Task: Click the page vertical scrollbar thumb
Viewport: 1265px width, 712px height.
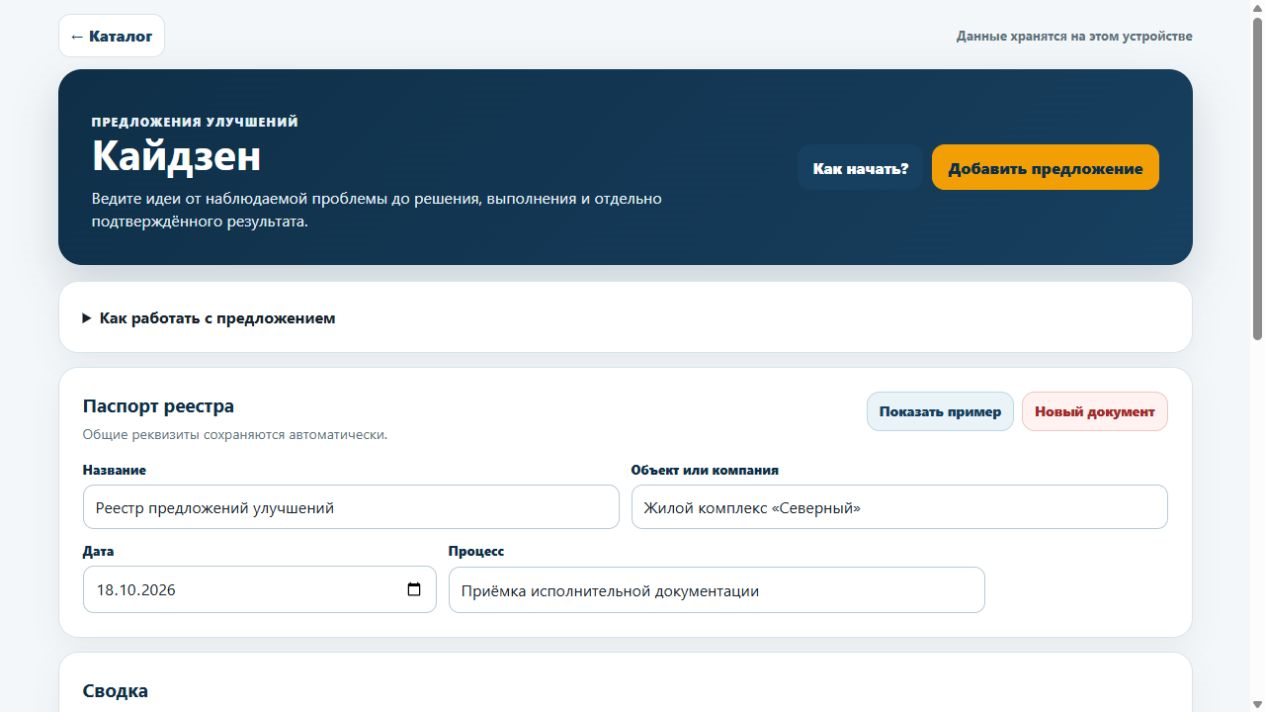Action: (1257, 180)
